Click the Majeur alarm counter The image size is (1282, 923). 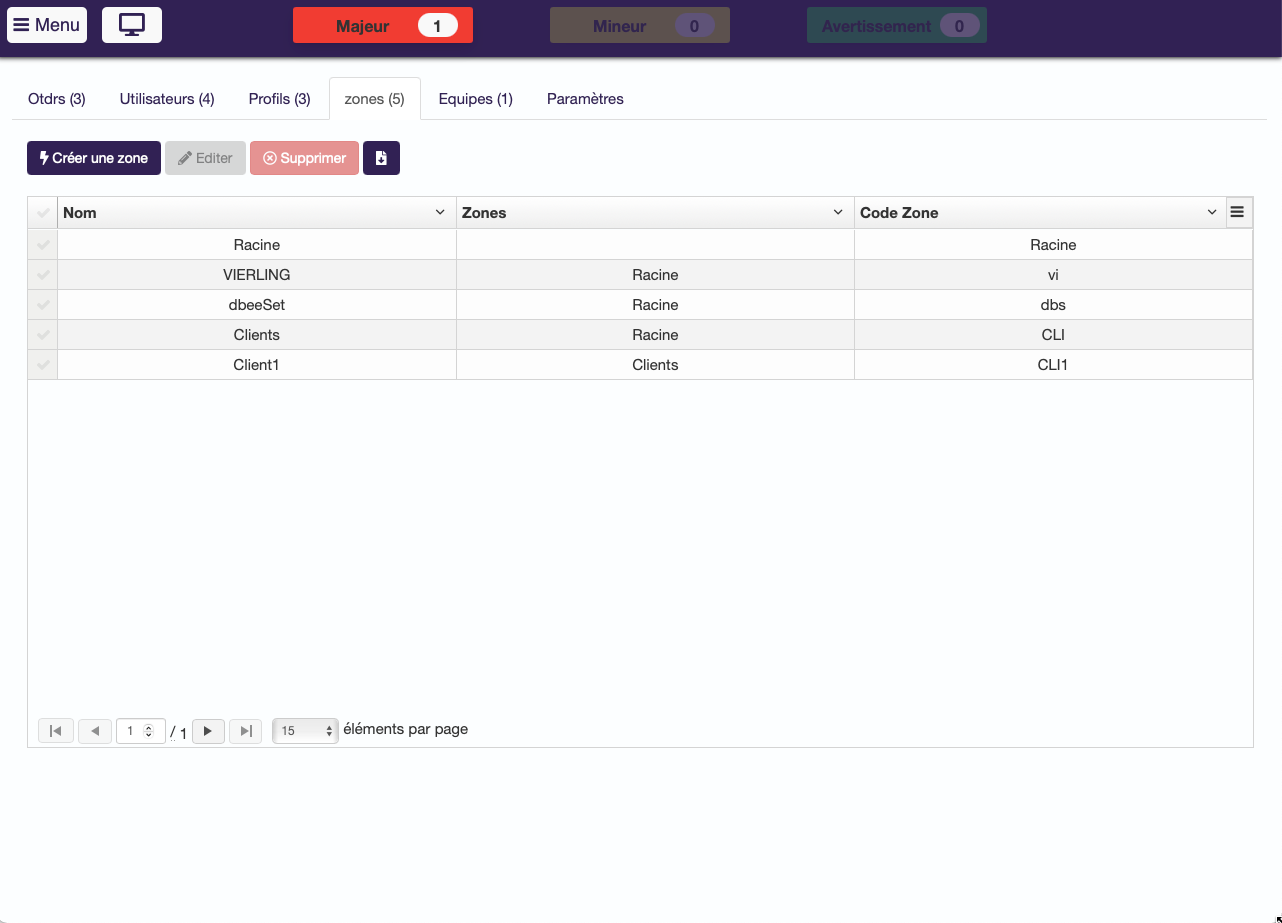pyautogui.click(x=383, y=26)
